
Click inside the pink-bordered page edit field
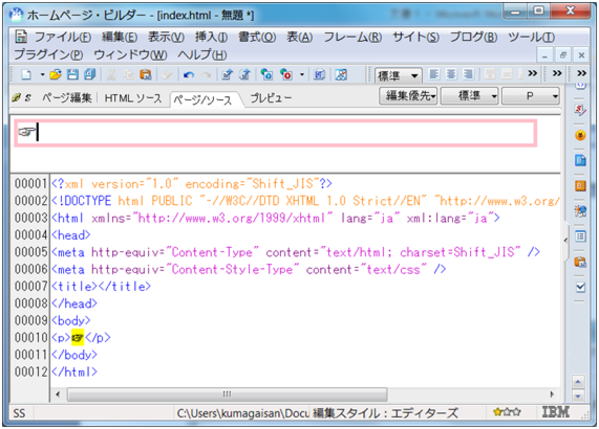[275, 133]
